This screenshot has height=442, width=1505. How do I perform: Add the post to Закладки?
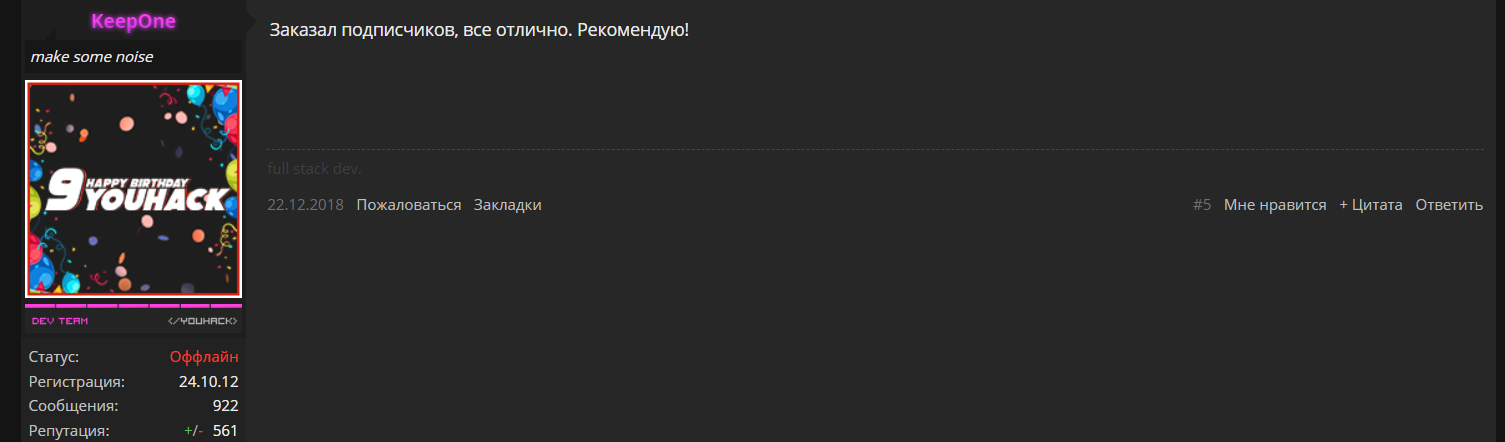coord(507,205)
